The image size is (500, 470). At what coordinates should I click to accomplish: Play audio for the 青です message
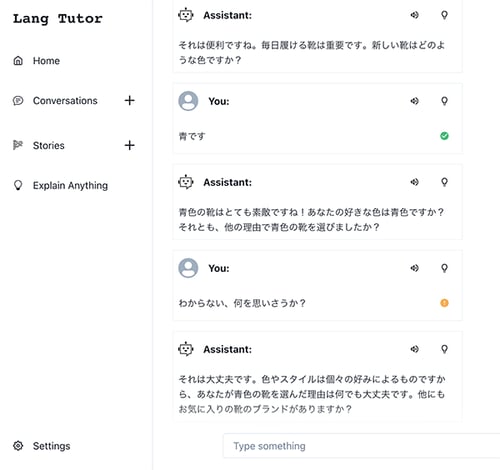point(414,101)
